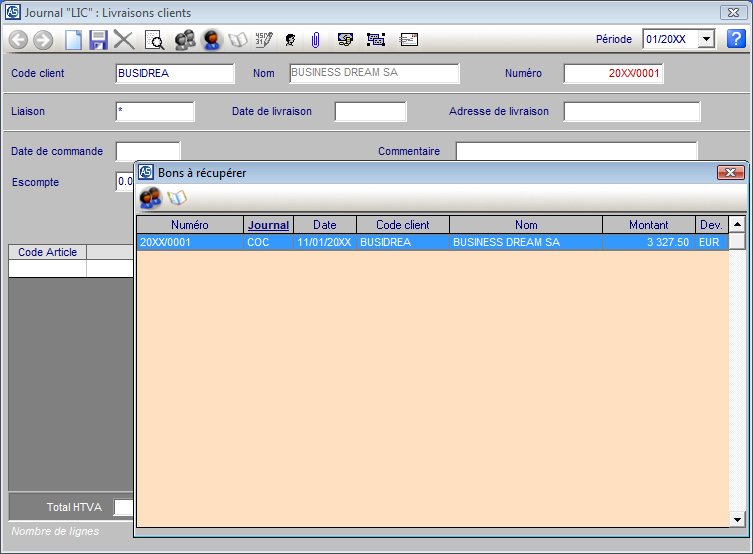This screenshot has width=753, height=554.
Task: Click the envelope card icon in toolbar
Action: [x=409, y=40]
